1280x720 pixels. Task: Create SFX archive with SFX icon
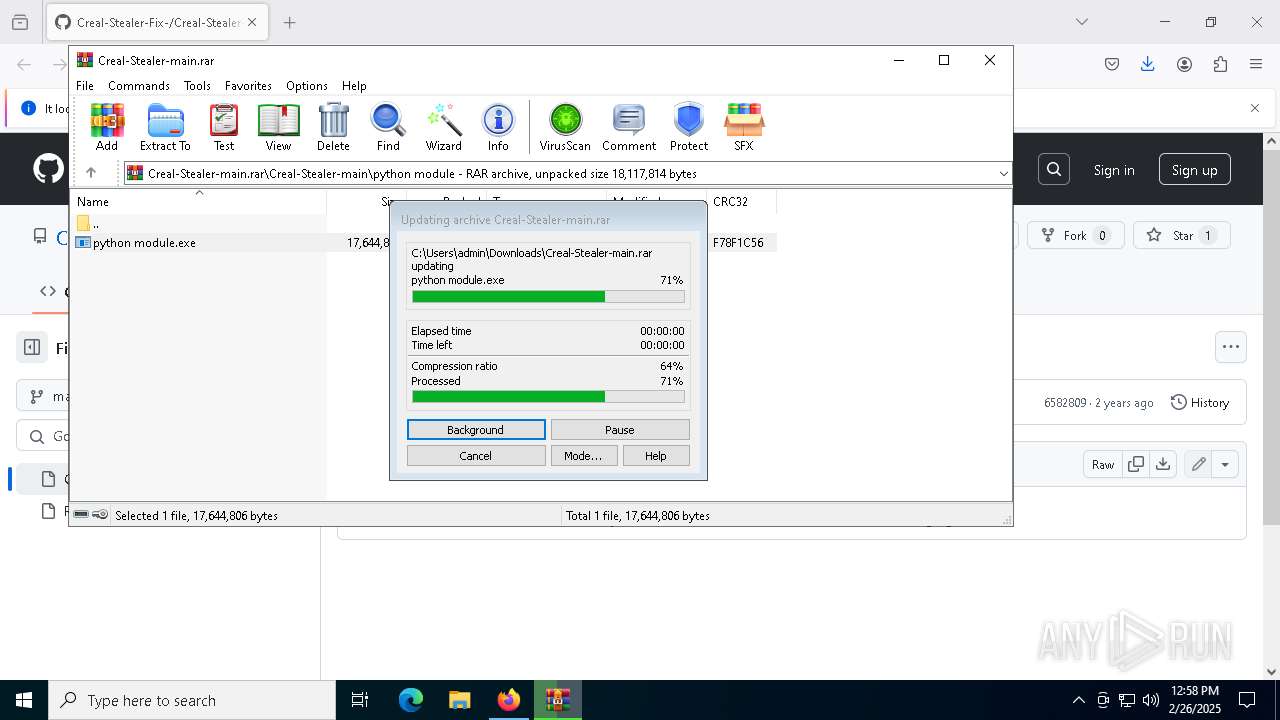click(x=744, y=127)
